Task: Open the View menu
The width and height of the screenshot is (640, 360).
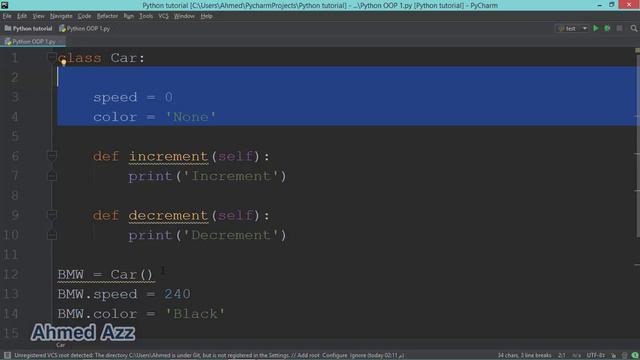Action: [x=38, y=16]
